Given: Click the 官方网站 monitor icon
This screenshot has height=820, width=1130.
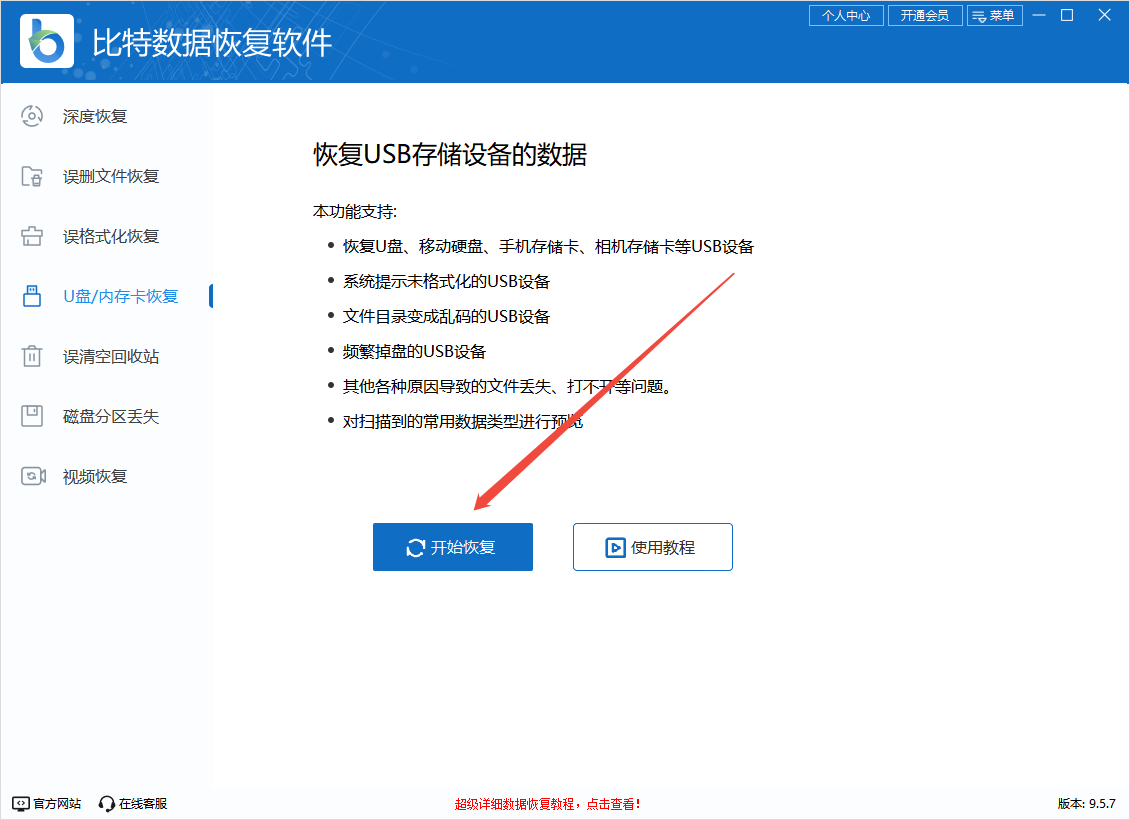Looking at the screenshot, I should click(21, 803).
